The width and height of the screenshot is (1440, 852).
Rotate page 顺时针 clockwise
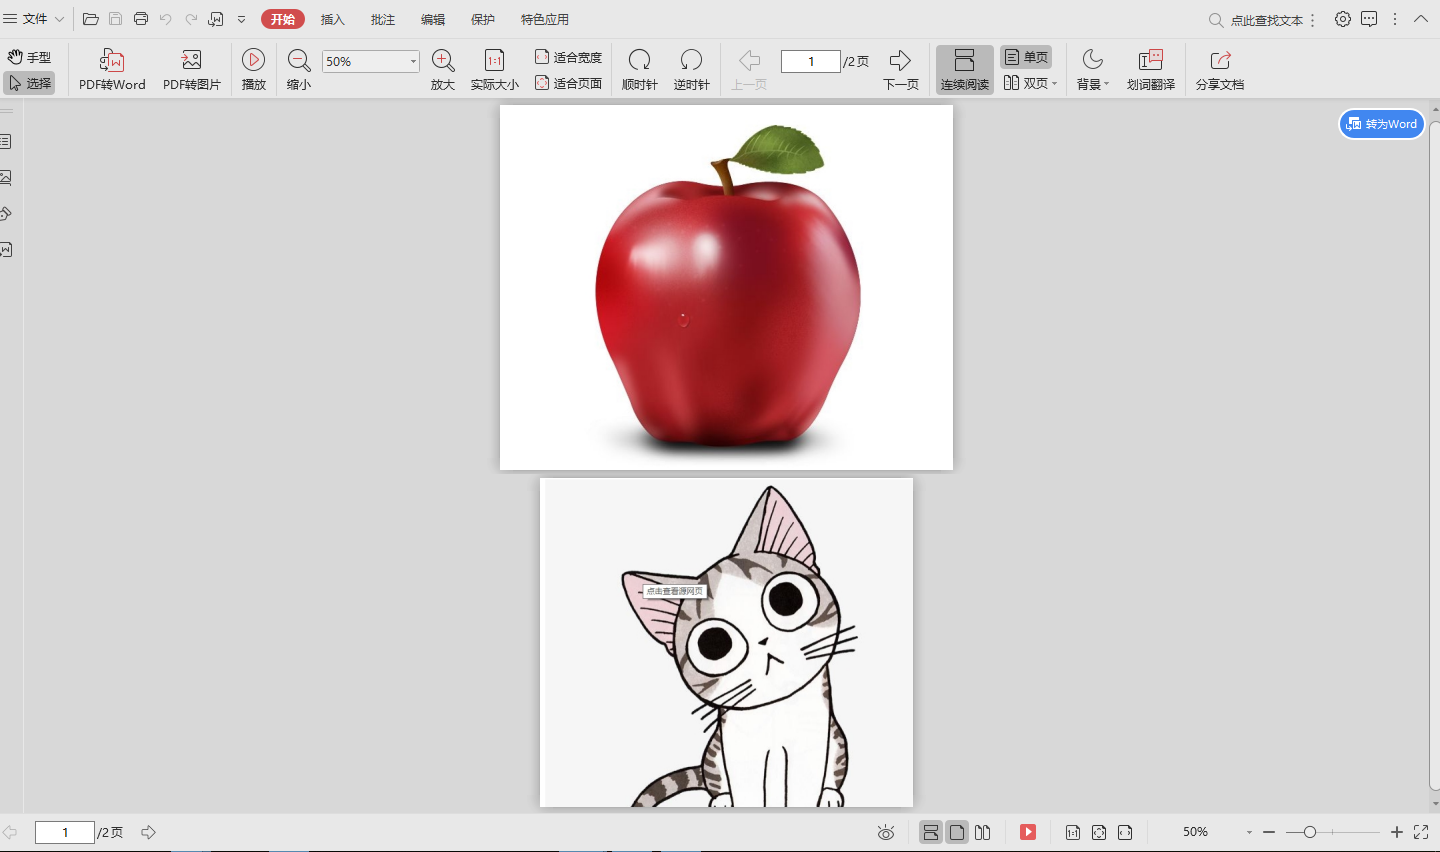pyautogui.click(x=639, y=70)
